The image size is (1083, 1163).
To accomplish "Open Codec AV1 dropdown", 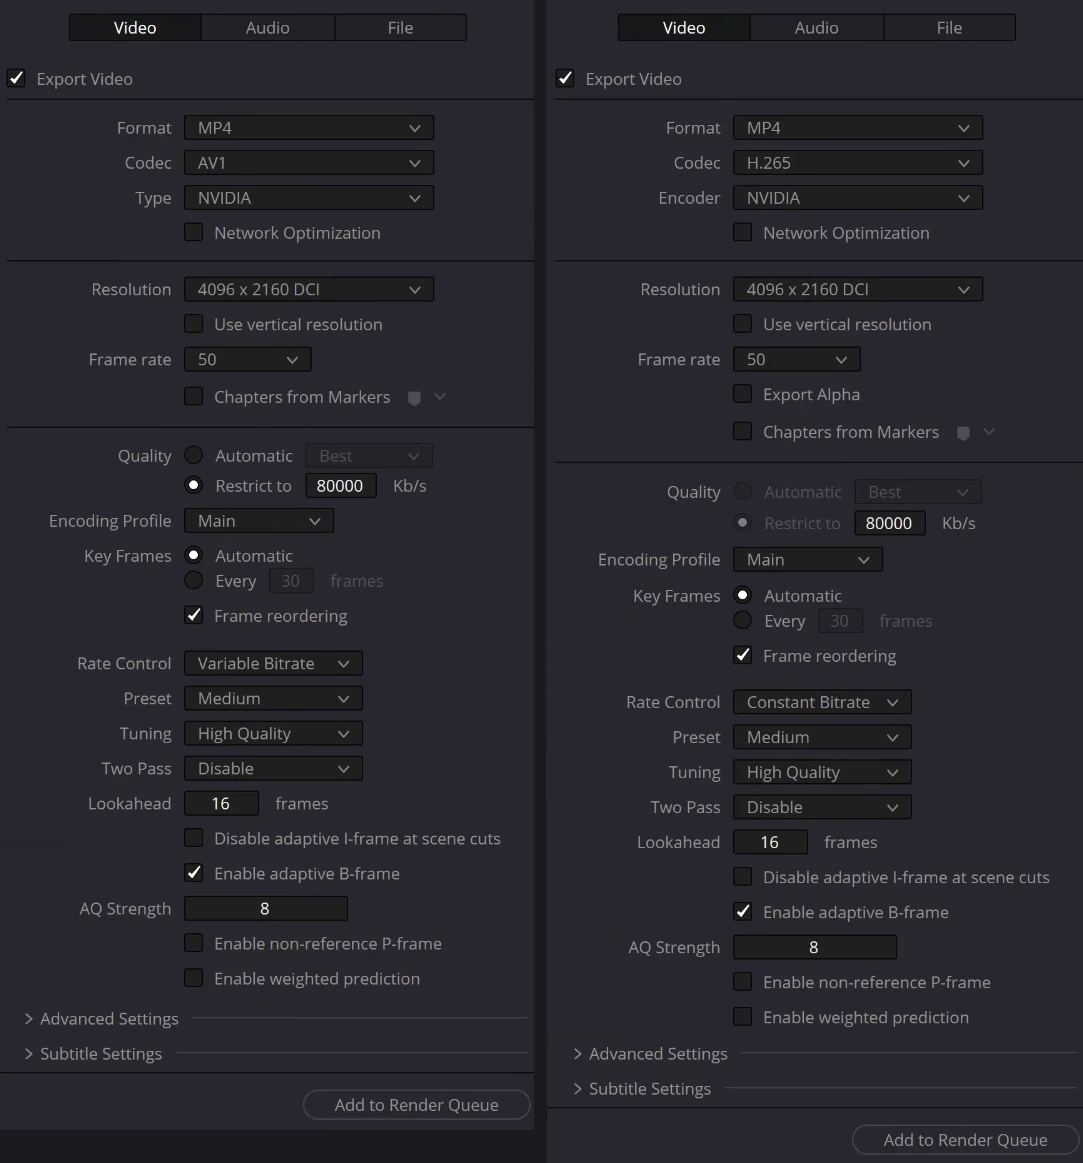I will (309, 162).
